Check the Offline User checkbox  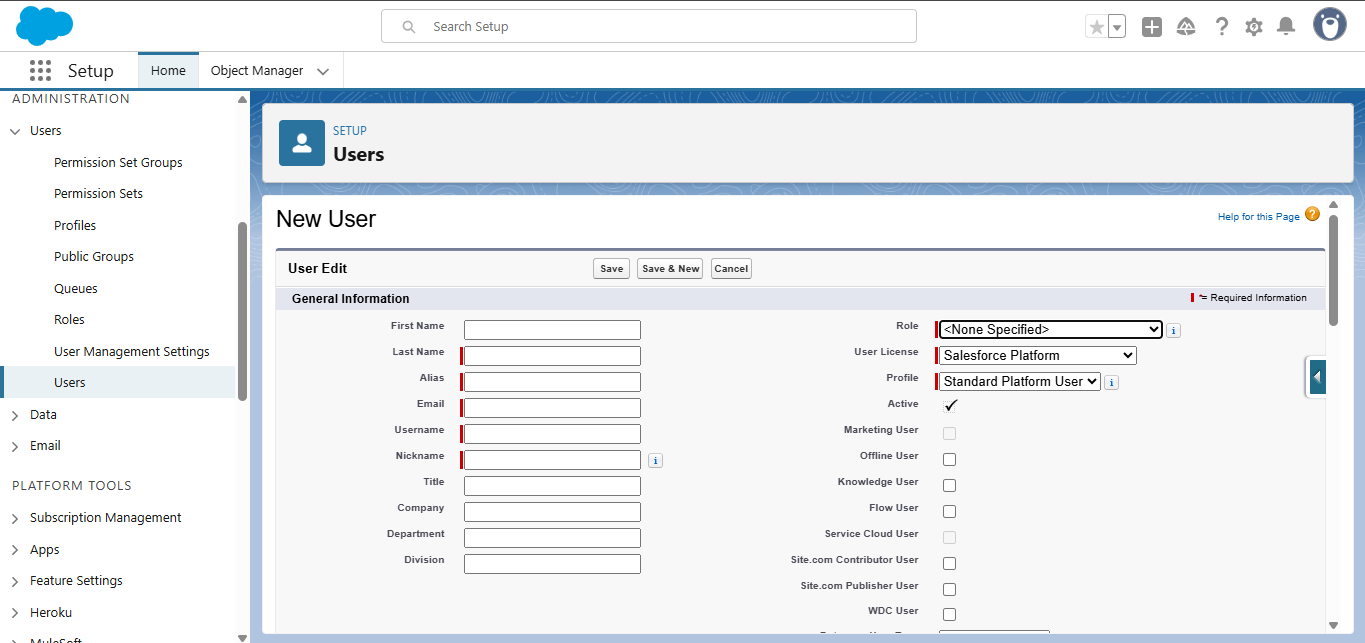pyautogui.click(x=949, y=459)
